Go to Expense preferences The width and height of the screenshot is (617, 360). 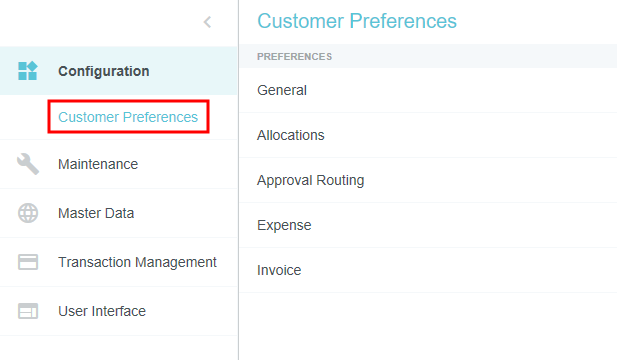pyautogui.click(x=428, y=225)
